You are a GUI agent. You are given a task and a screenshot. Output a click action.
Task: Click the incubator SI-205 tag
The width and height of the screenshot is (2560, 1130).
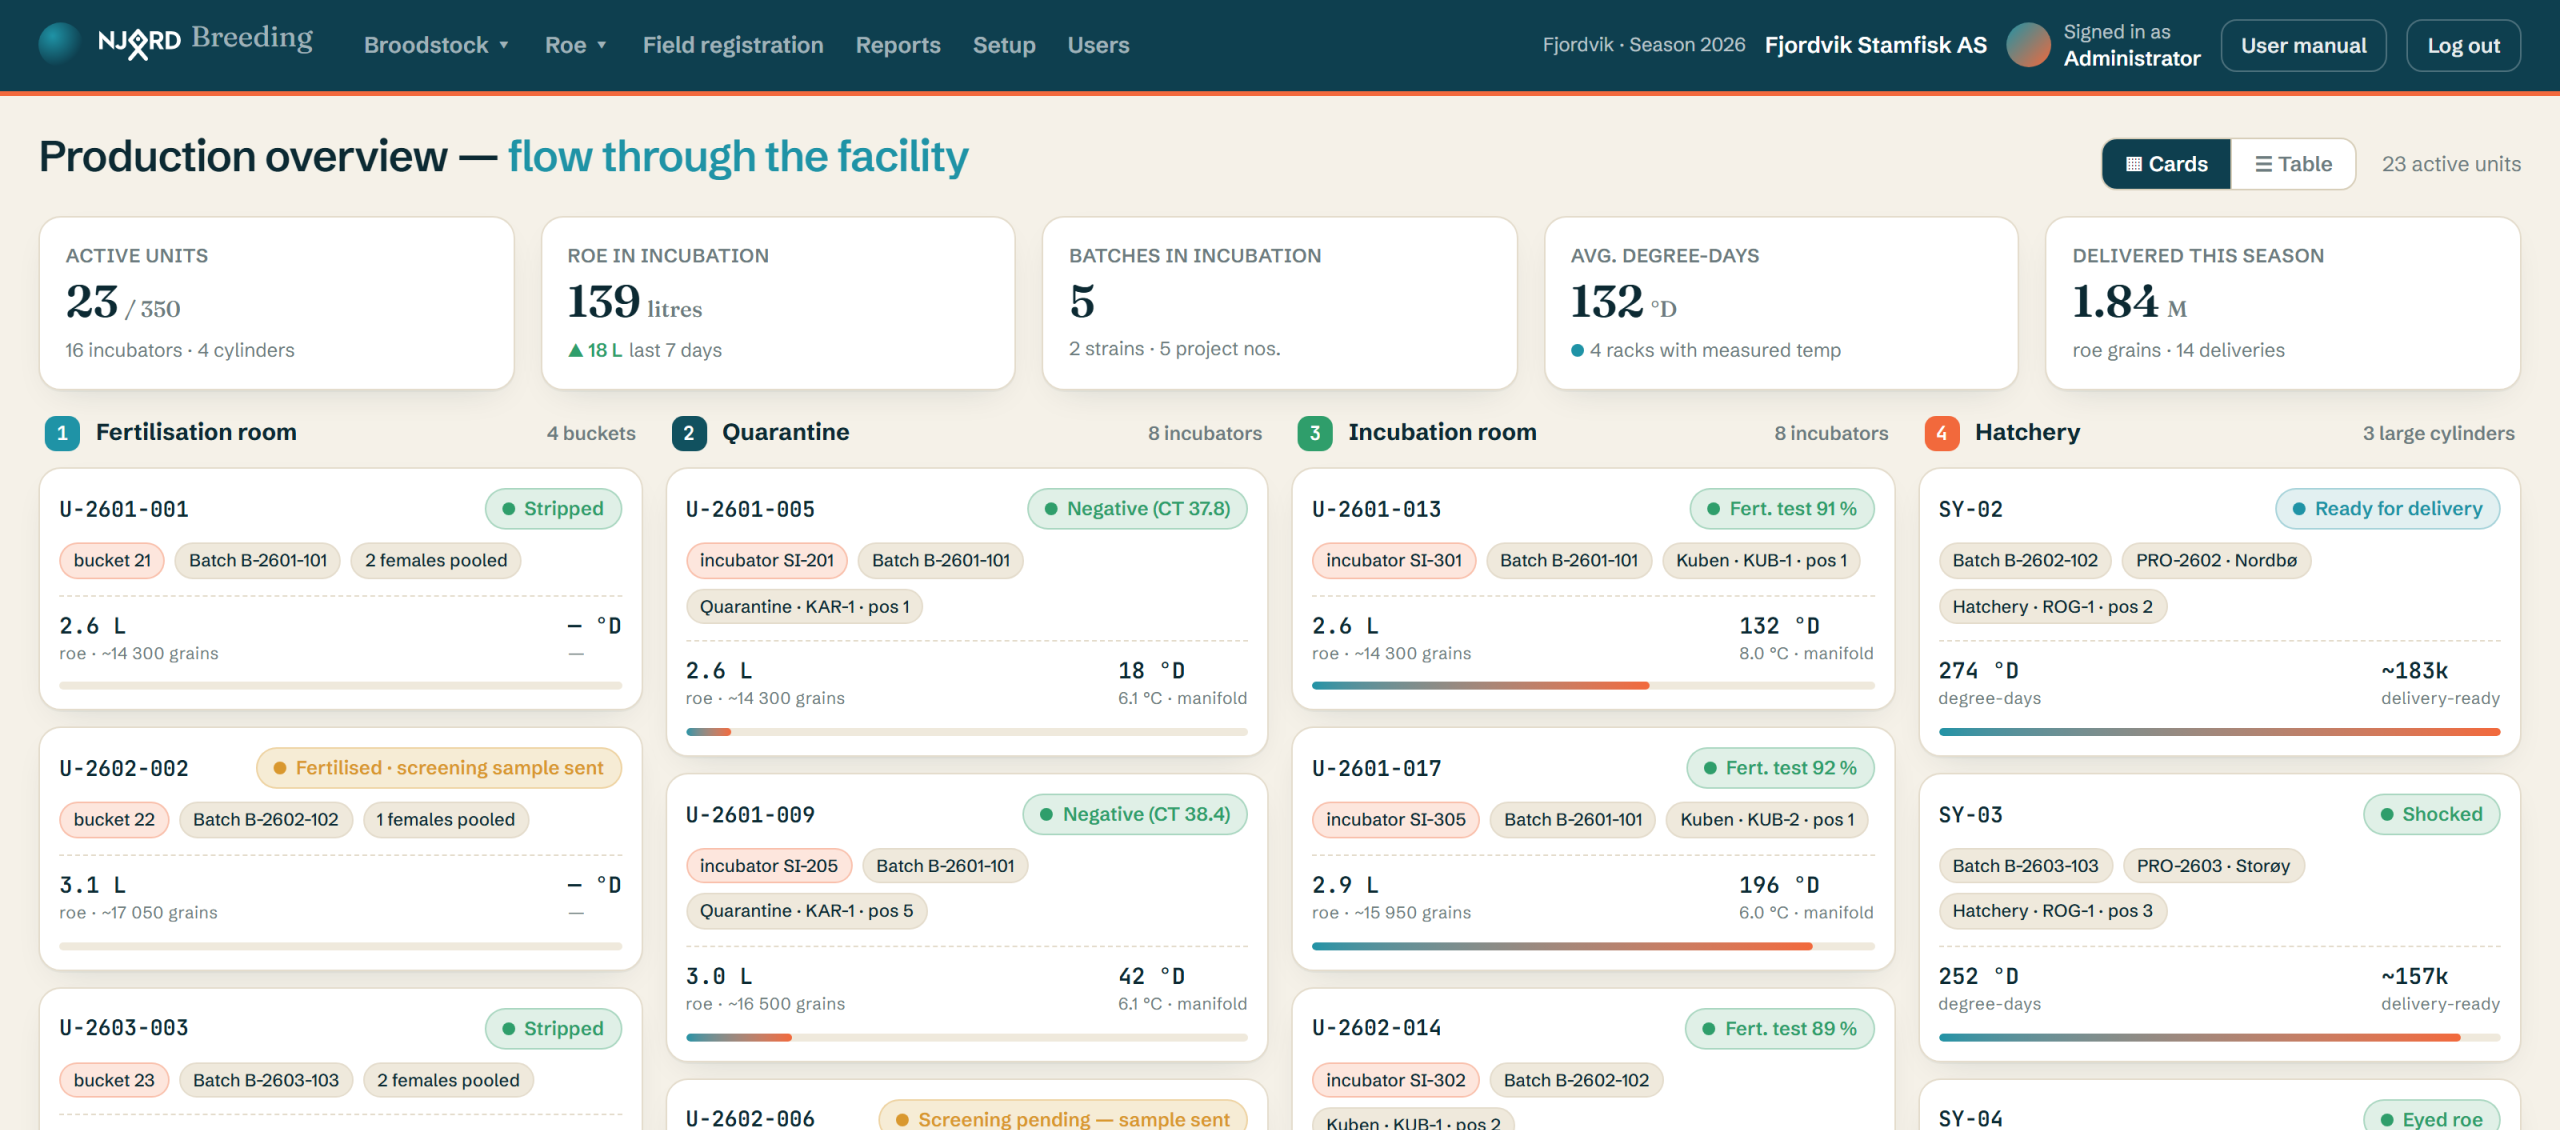tap(769, 866)
